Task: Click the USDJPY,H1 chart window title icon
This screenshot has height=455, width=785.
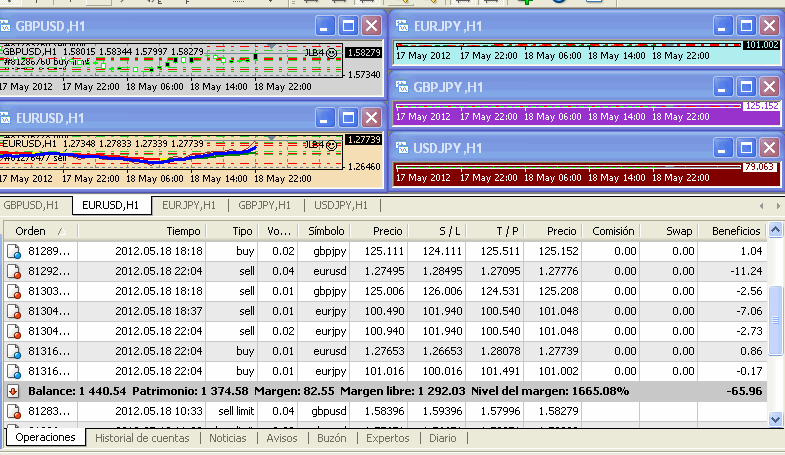Action: coord(401,147)
